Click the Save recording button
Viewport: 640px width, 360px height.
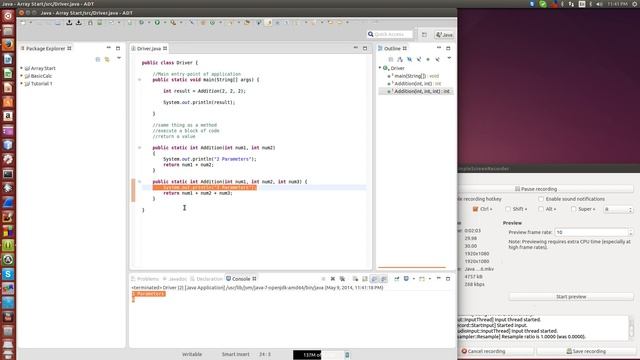click(x=586, y=351)
